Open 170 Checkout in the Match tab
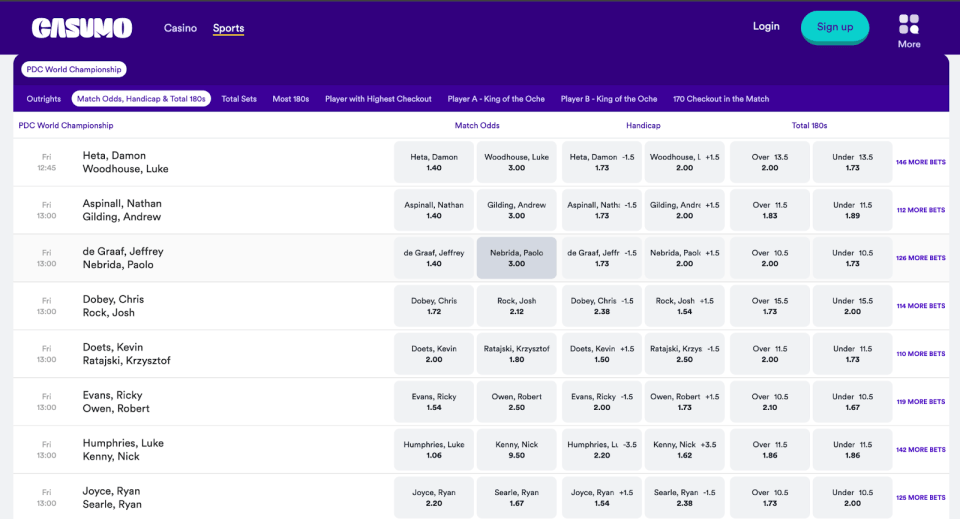This screenshot has height=519, width=960. pyautogui.click(x=721, y=99)
